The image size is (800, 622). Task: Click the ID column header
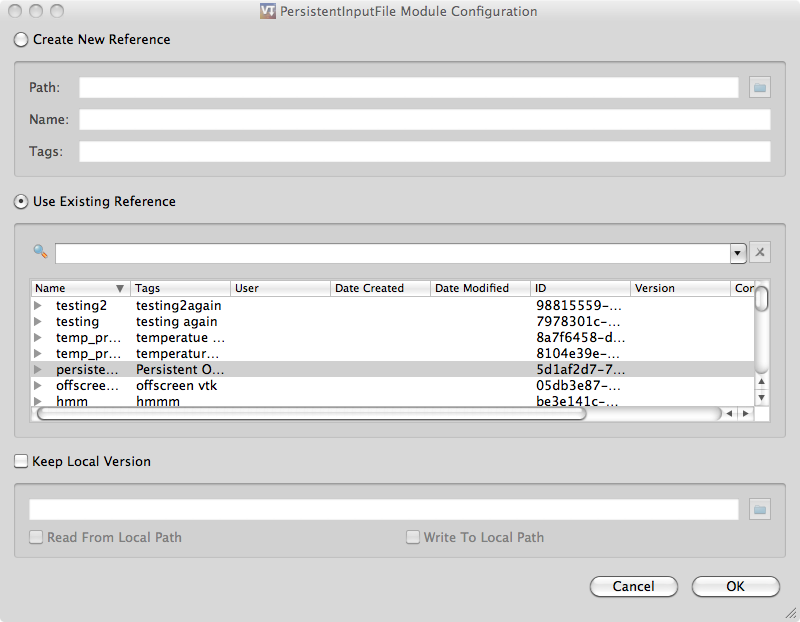[580, 288]
